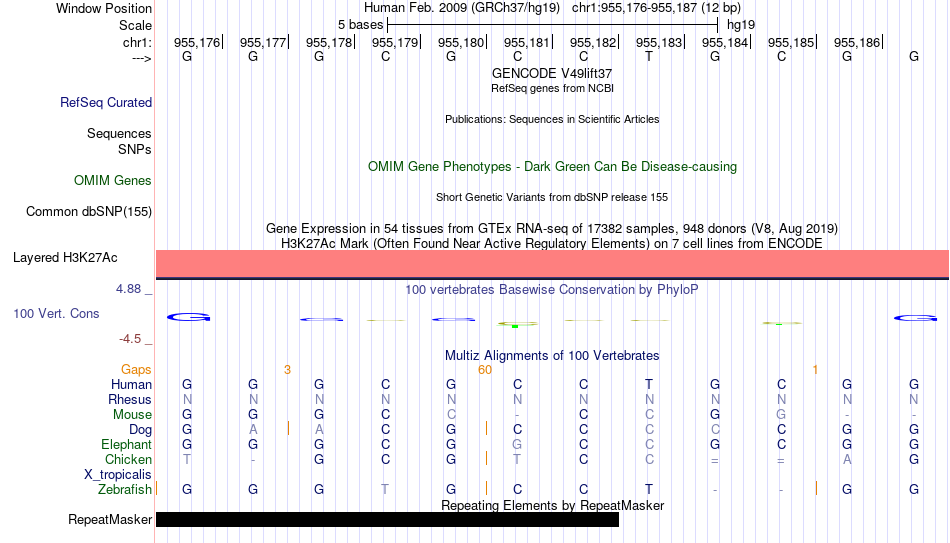Click the Sequences track label
950x543 pixels.
pos(119,133)
